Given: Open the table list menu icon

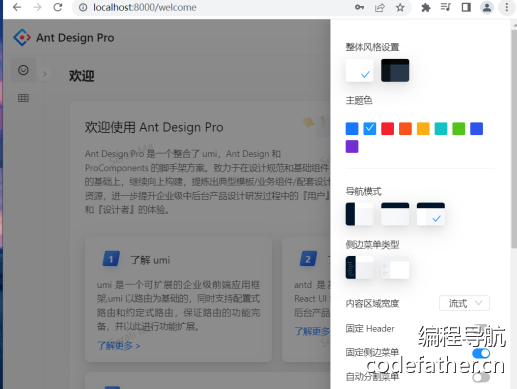Looking at the screenshot, I should pyautogui.click(x=23, y=98).
